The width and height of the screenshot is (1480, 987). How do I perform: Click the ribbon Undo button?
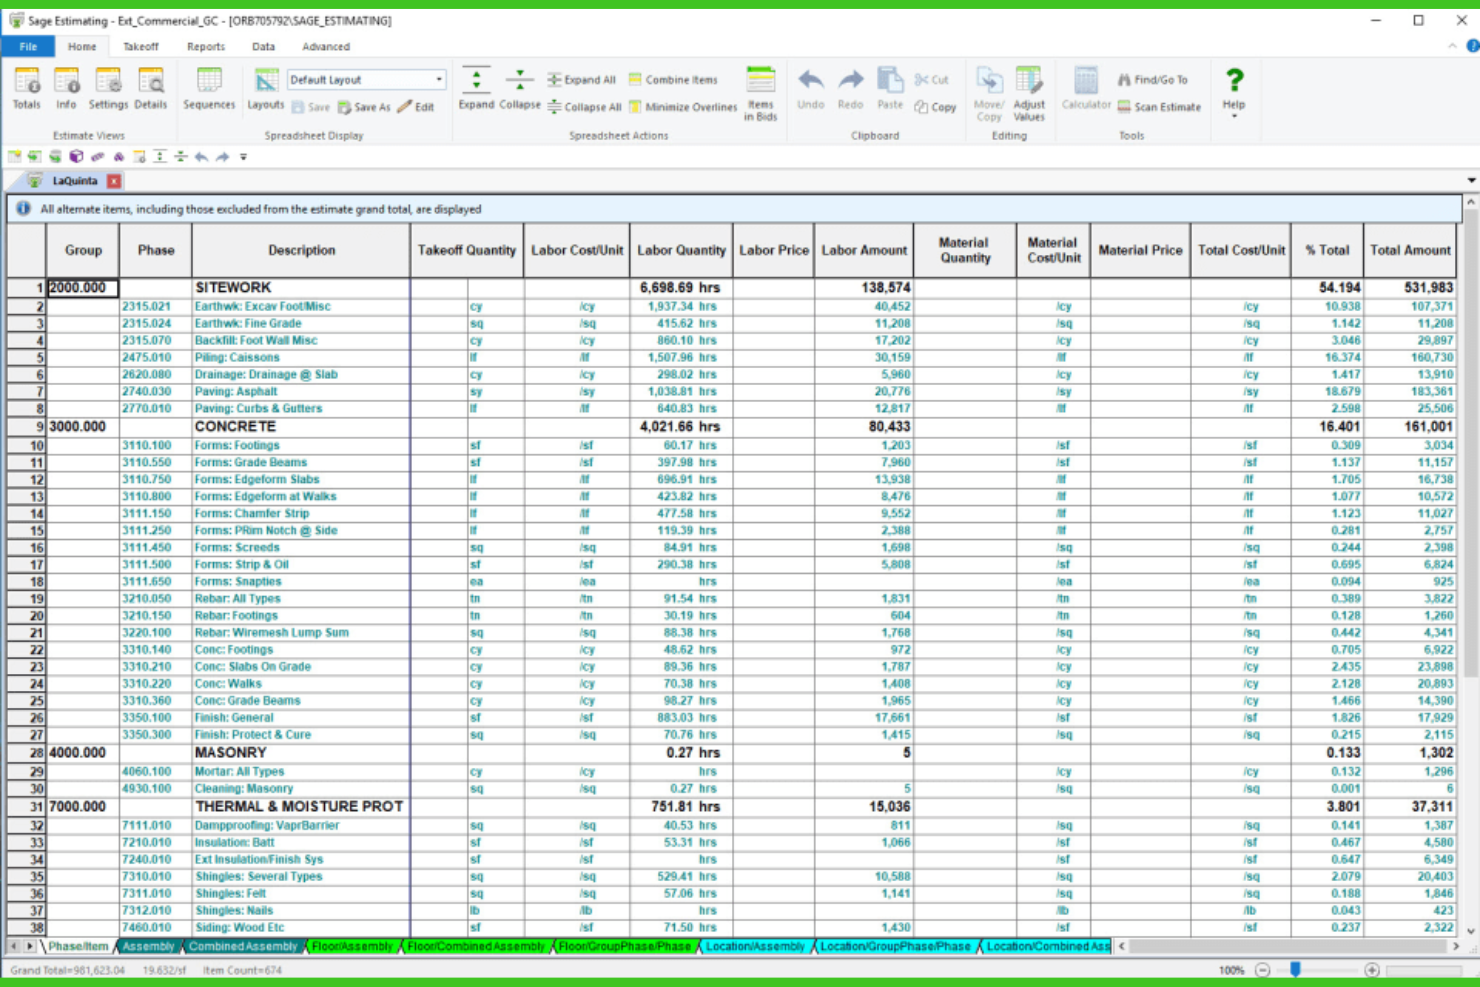[811, 89]
